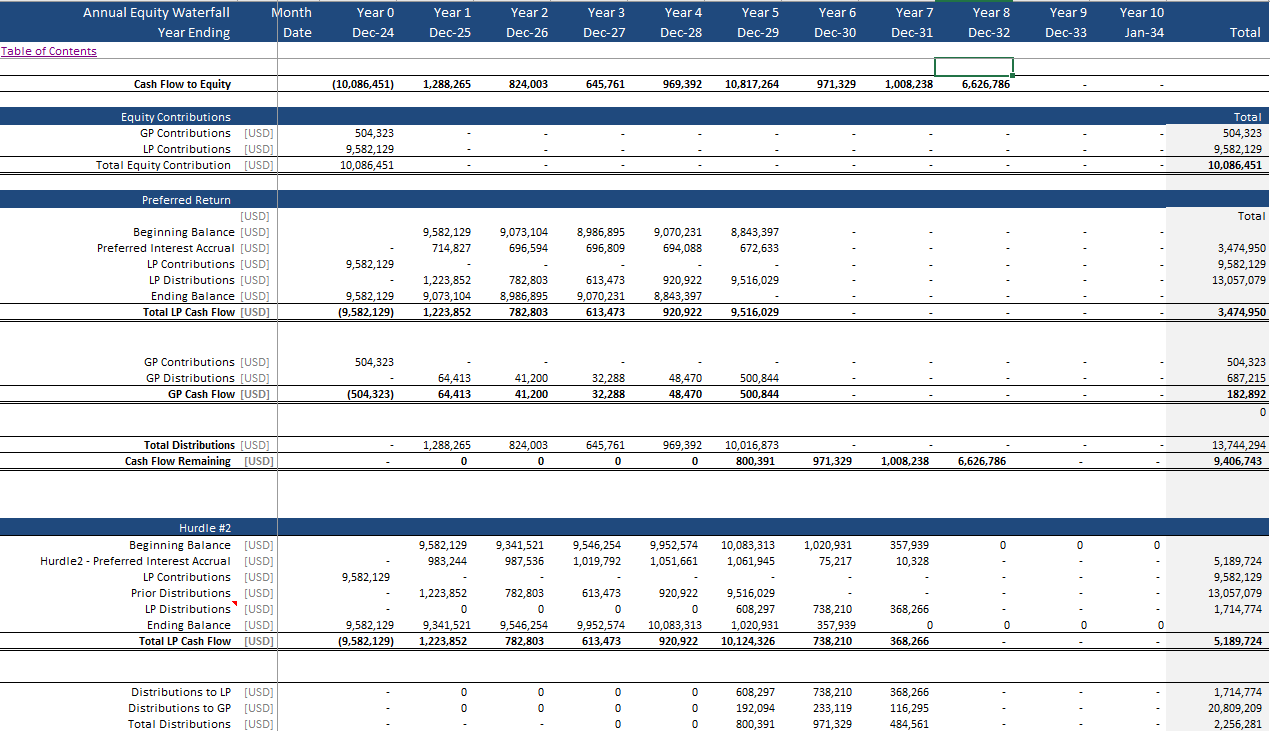
Task: Select the Cash Flow to Equity row label
Action: pos(182,84)
